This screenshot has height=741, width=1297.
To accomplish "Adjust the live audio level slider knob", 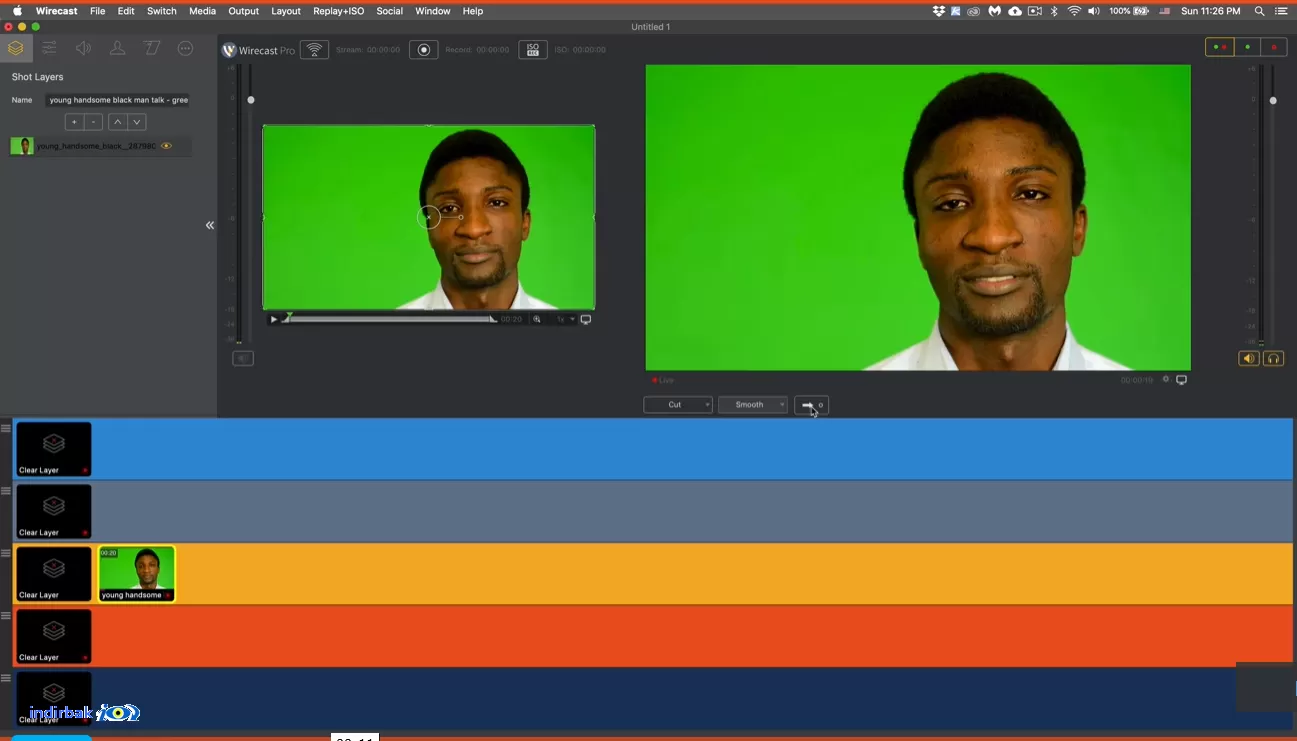I will click(1273, 100).
